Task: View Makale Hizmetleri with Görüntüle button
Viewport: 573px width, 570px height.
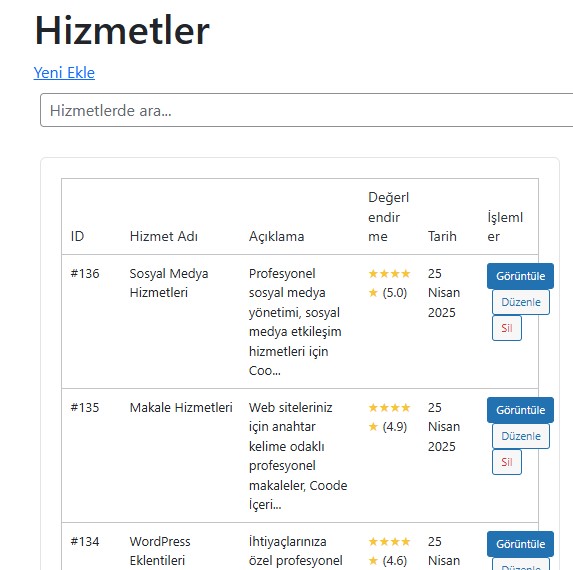Action: (520, 410)
